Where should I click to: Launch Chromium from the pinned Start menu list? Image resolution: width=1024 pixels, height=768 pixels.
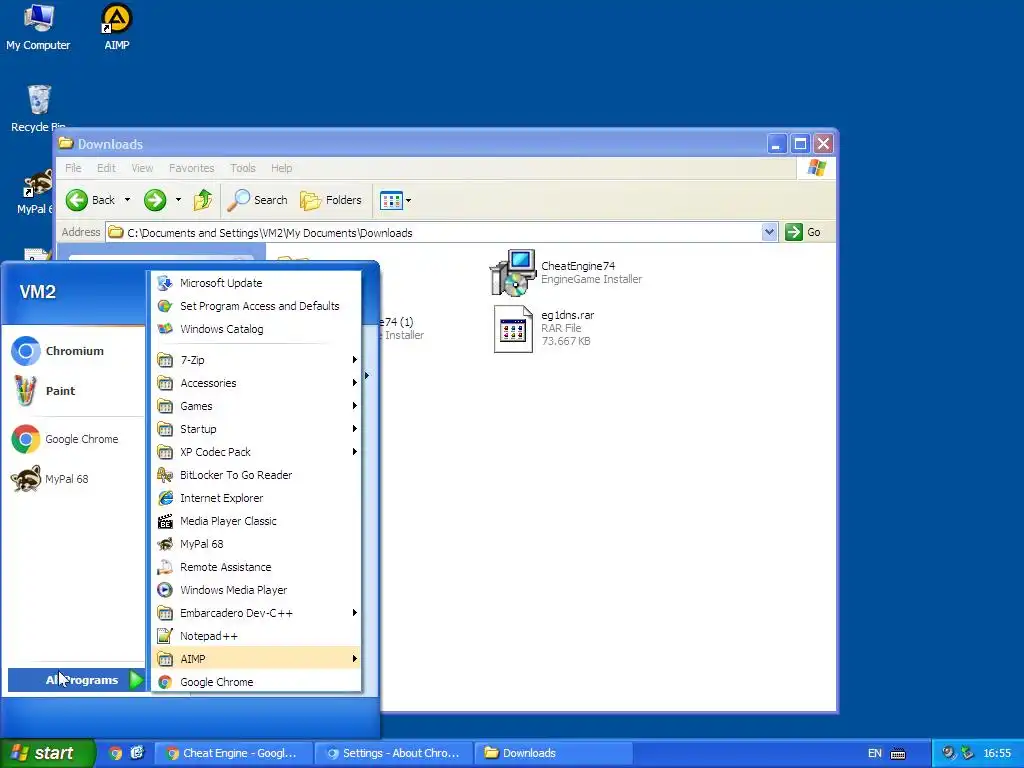[x=74, y=351]
